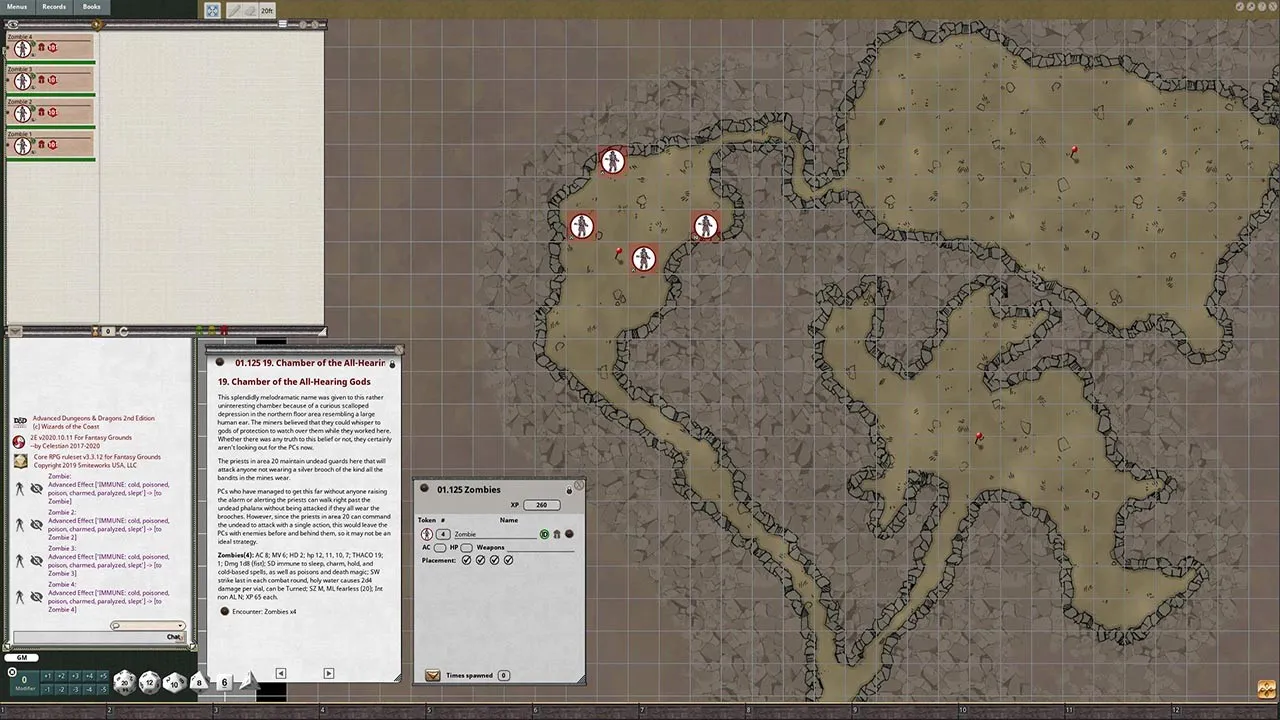Click the GM identity label

tap(21, 658)
